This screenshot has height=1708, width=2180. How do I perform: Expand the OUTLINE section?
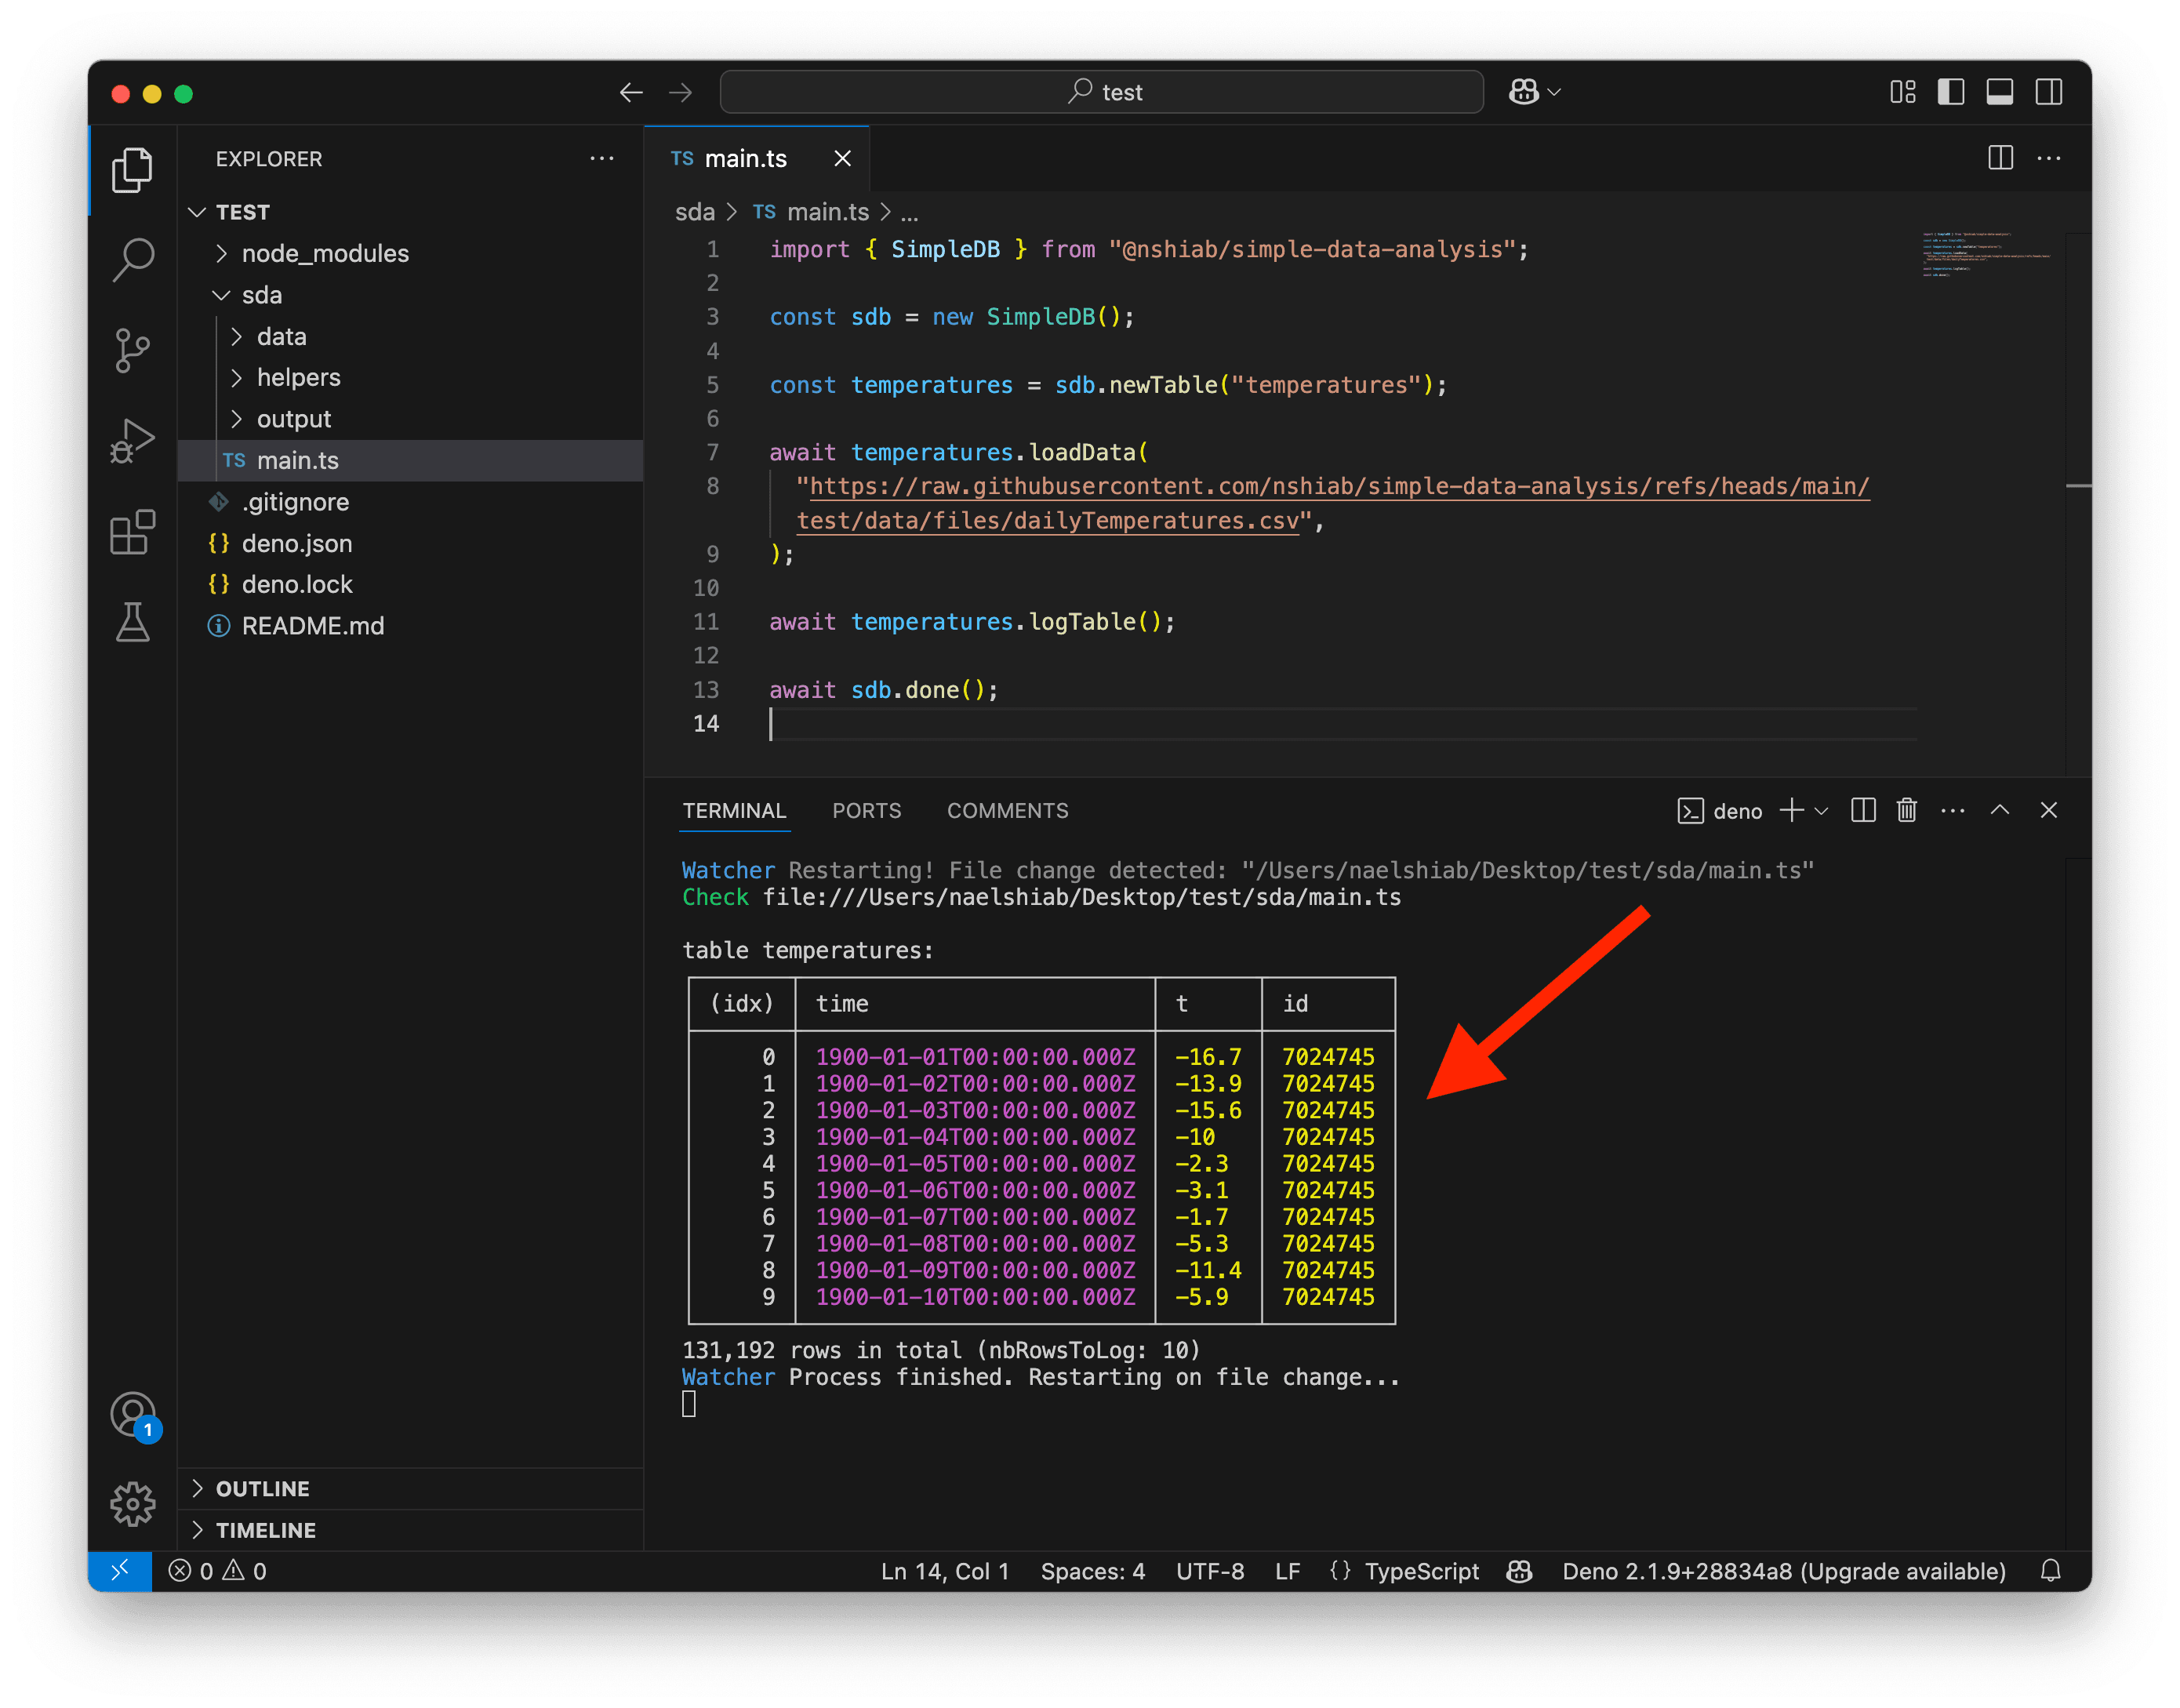[410, 1488]
